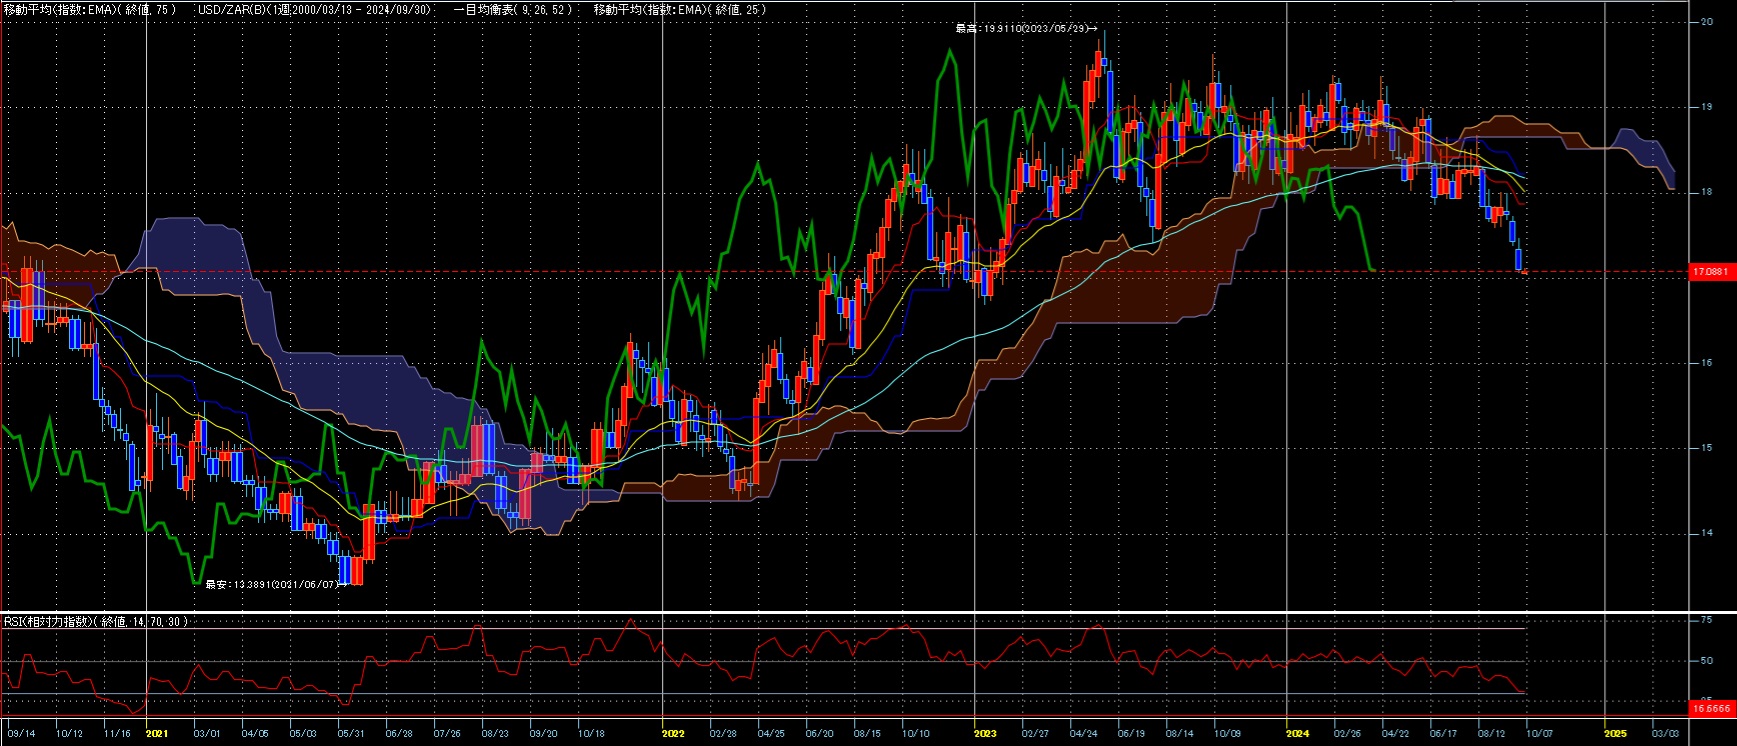Click the 06/28 date axis label
1737x746 pixels.
click(x=399, y=734)
